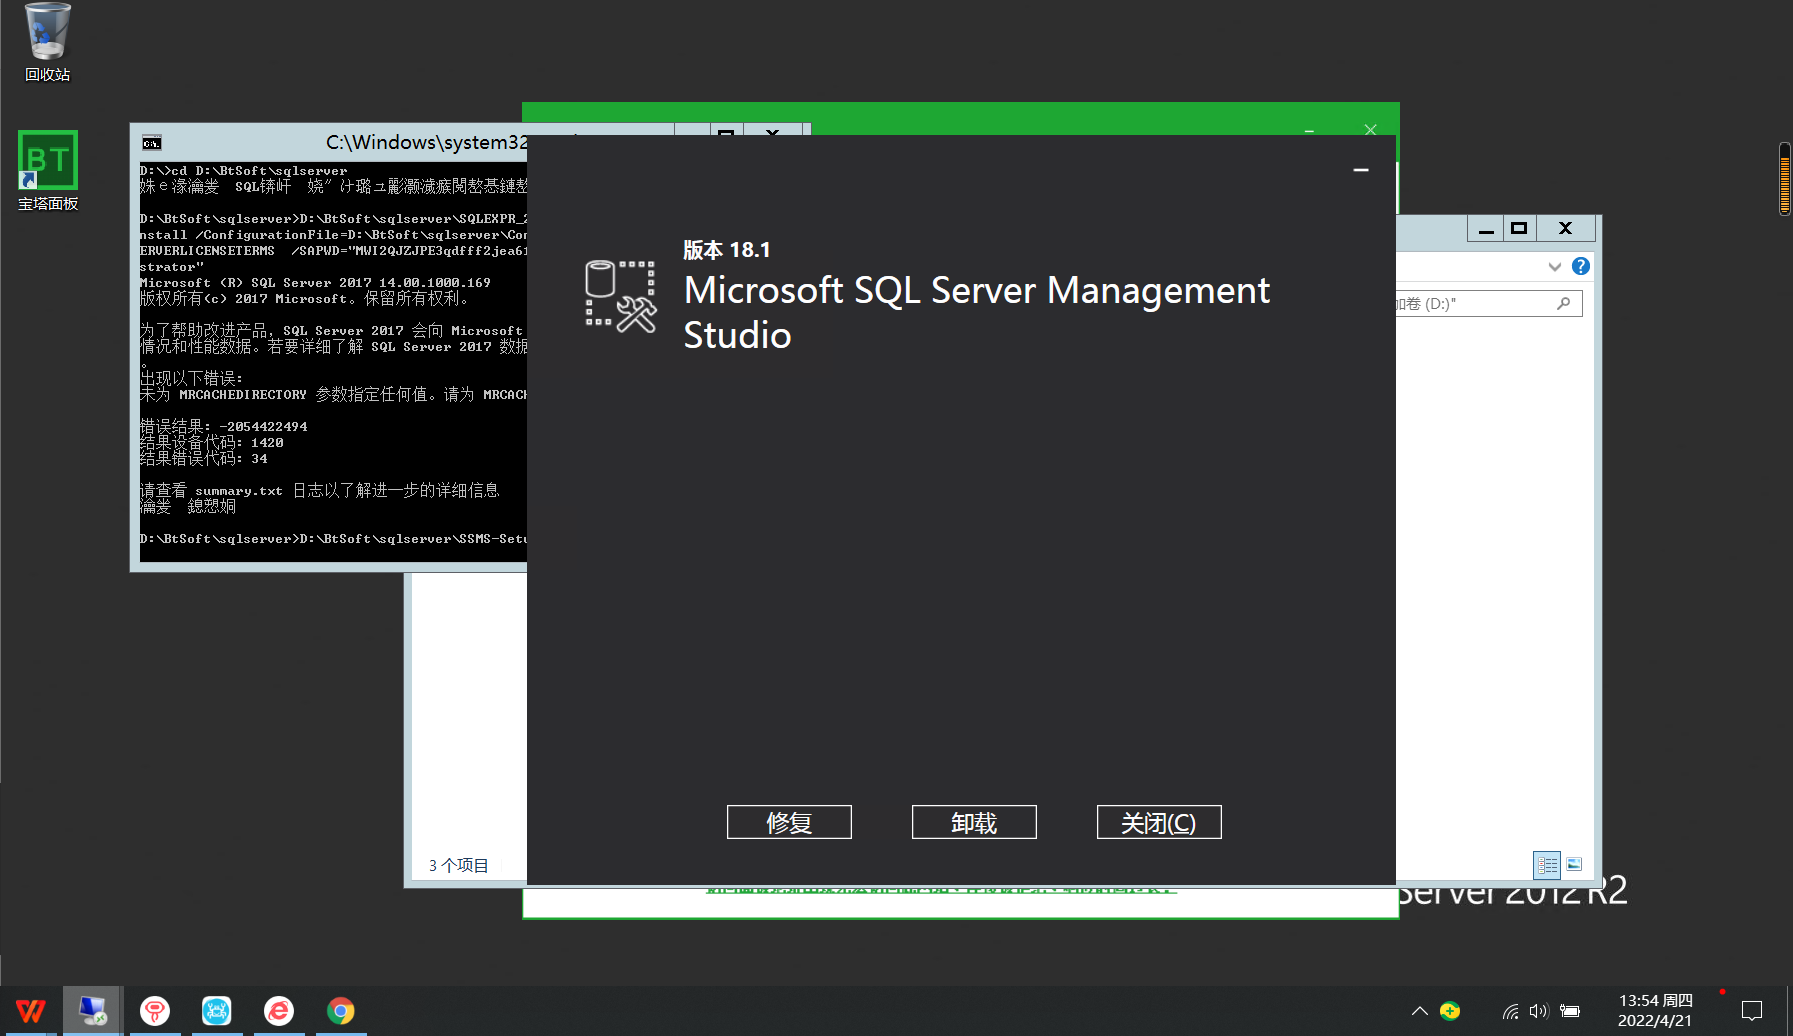Minimize the Explorer window
The width and height of the screenshot is (1793, 1036).
click(x=1486, y=229)
